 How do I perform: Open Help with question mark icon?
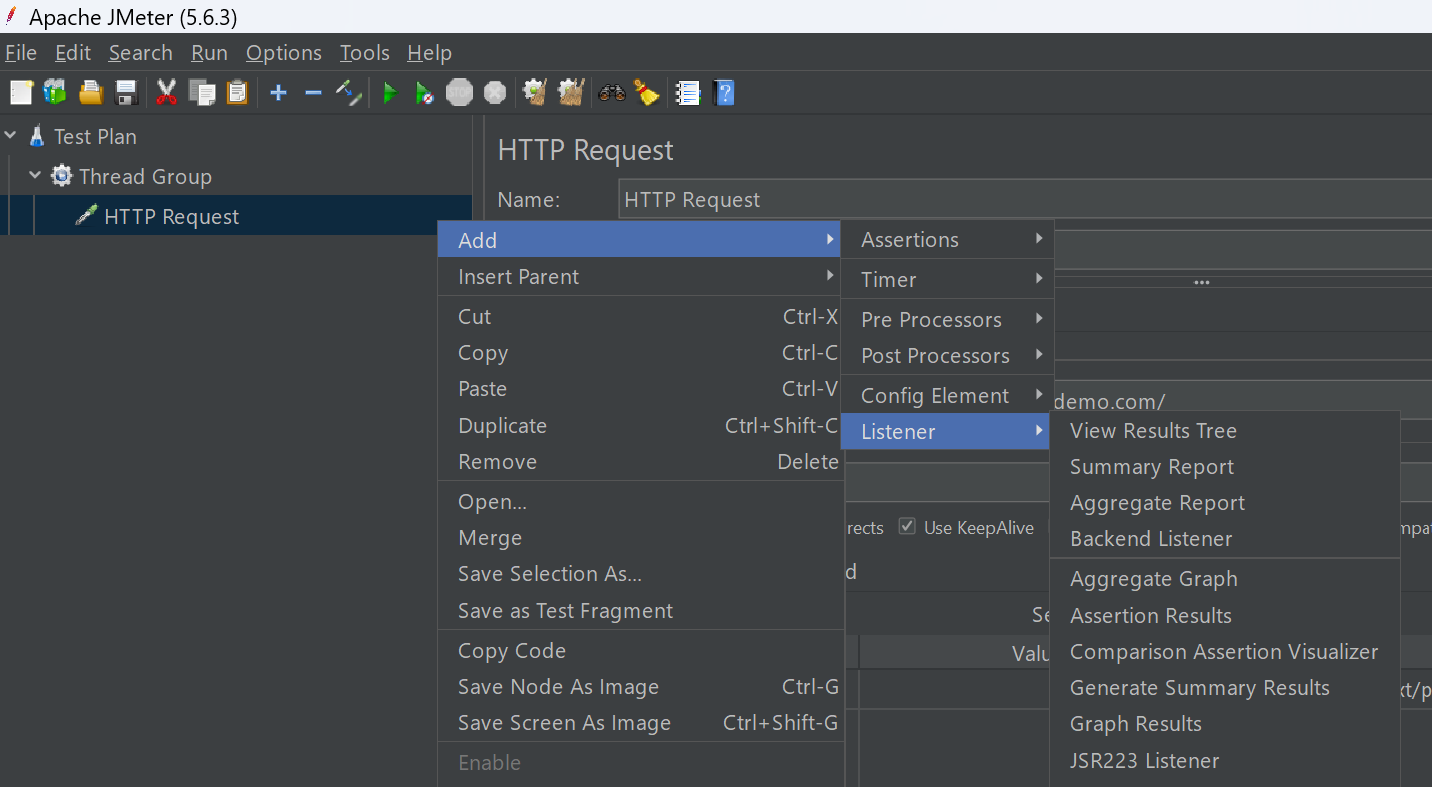point(725,93)
